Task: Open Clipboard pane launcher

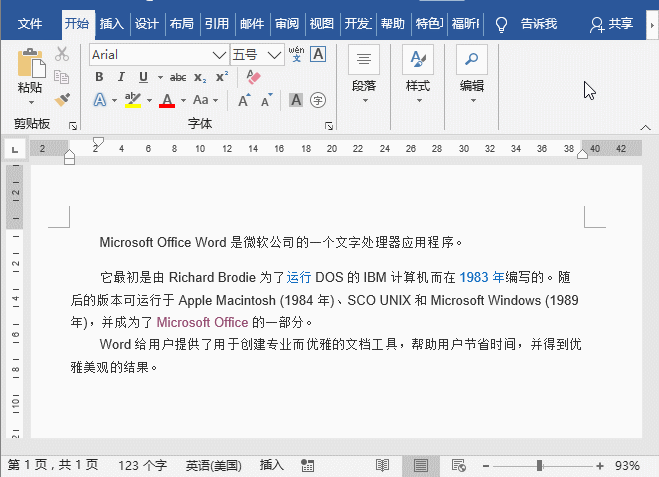Action: click(x=73, y=126)
